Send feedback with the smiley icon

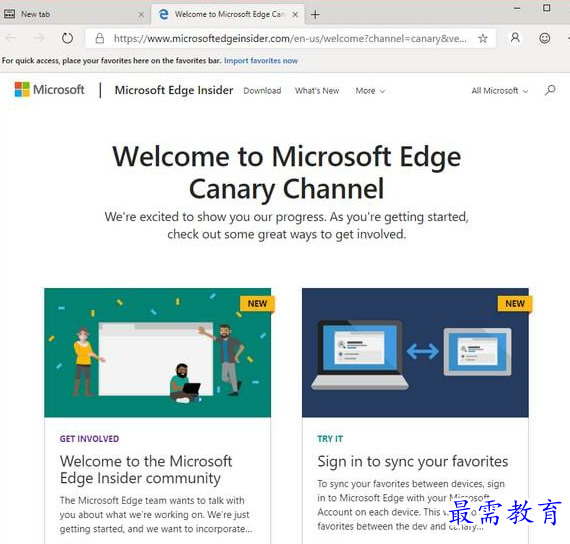point(545,38)
